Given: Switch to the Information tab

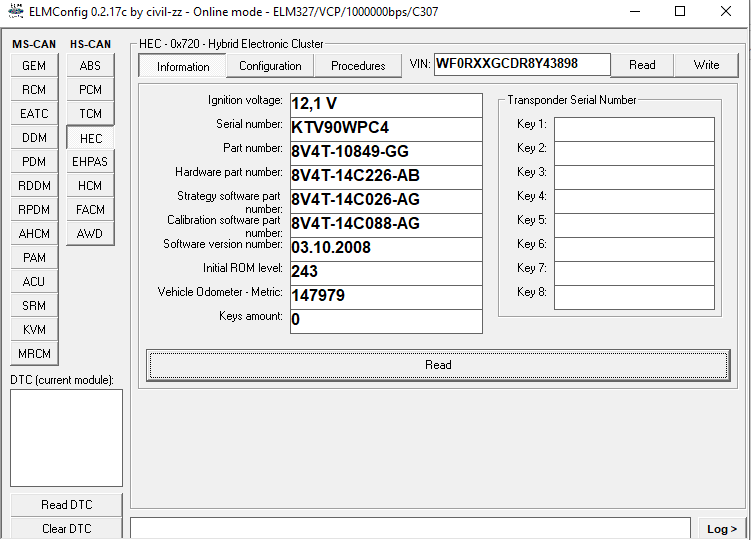Looking at the screenshot, I should coord(183,66).
